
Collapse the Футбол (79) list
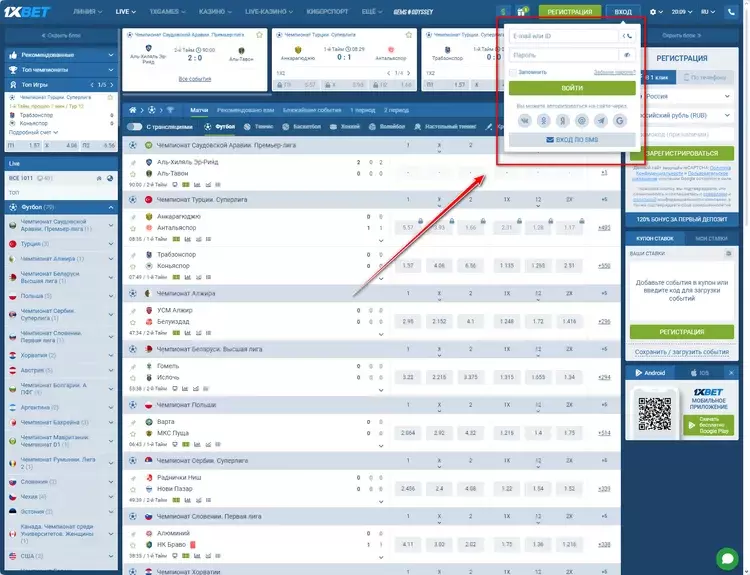[x=110, y=208]
